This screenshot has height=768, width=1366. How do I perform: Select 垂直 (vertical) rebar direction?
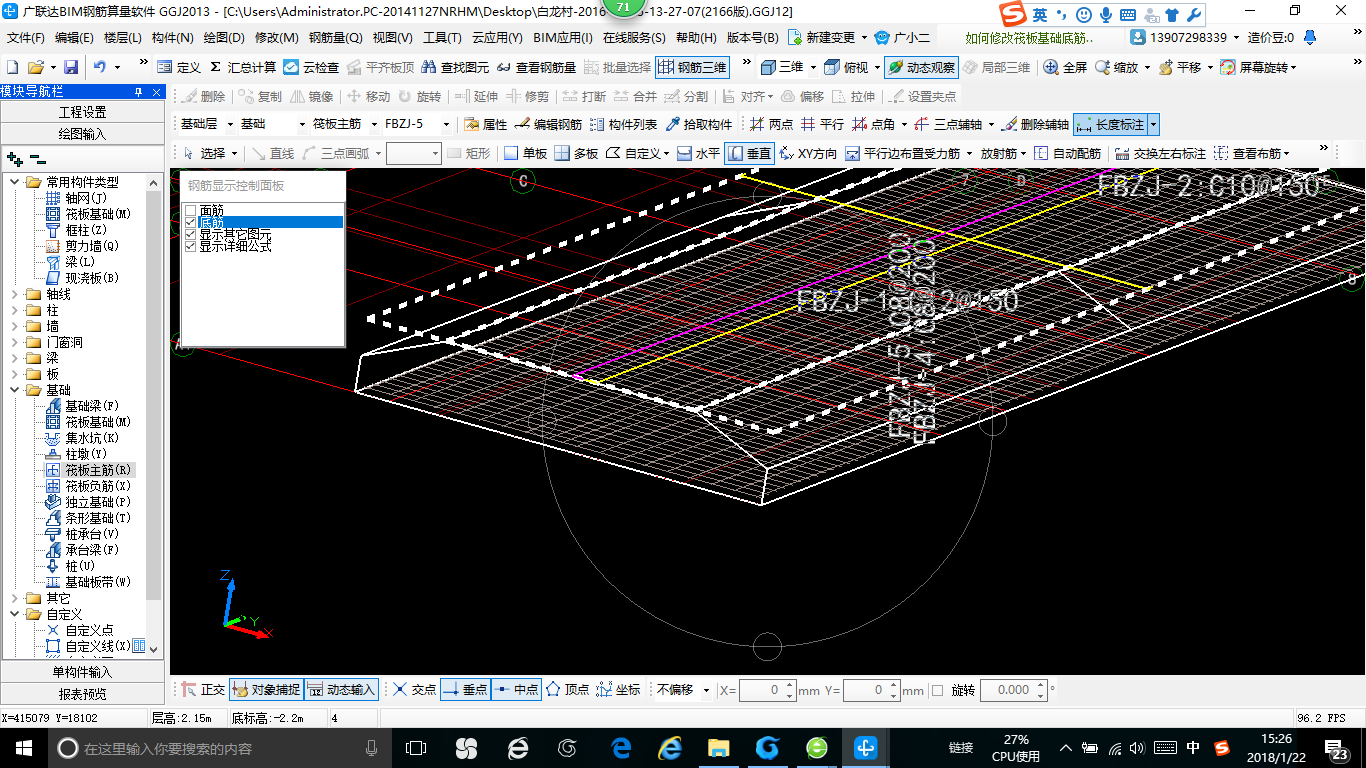749,153
